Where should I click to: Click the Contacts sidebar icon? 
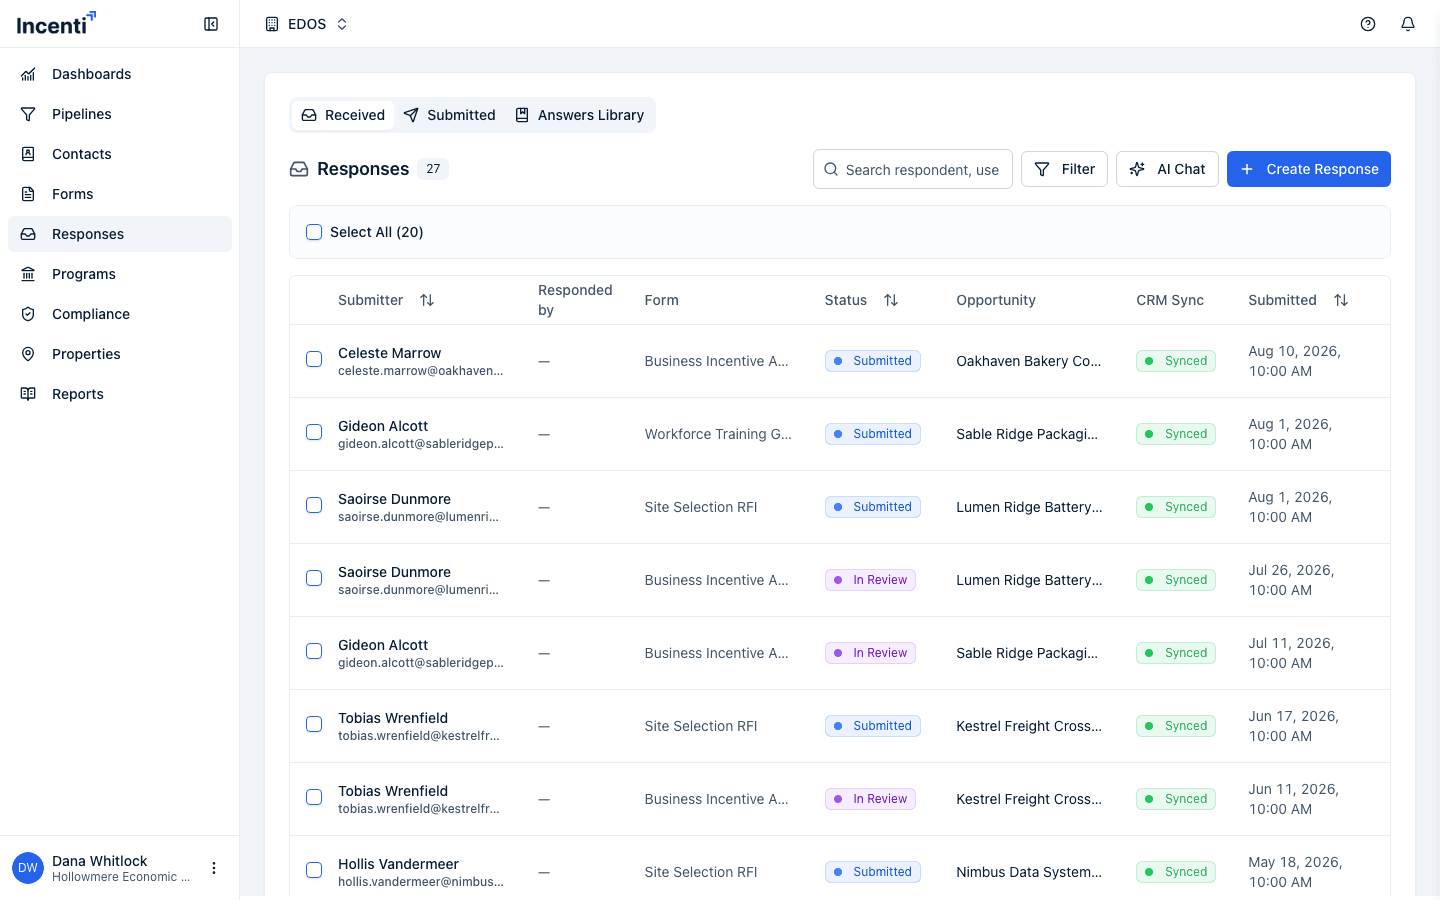tap(28, 154)
